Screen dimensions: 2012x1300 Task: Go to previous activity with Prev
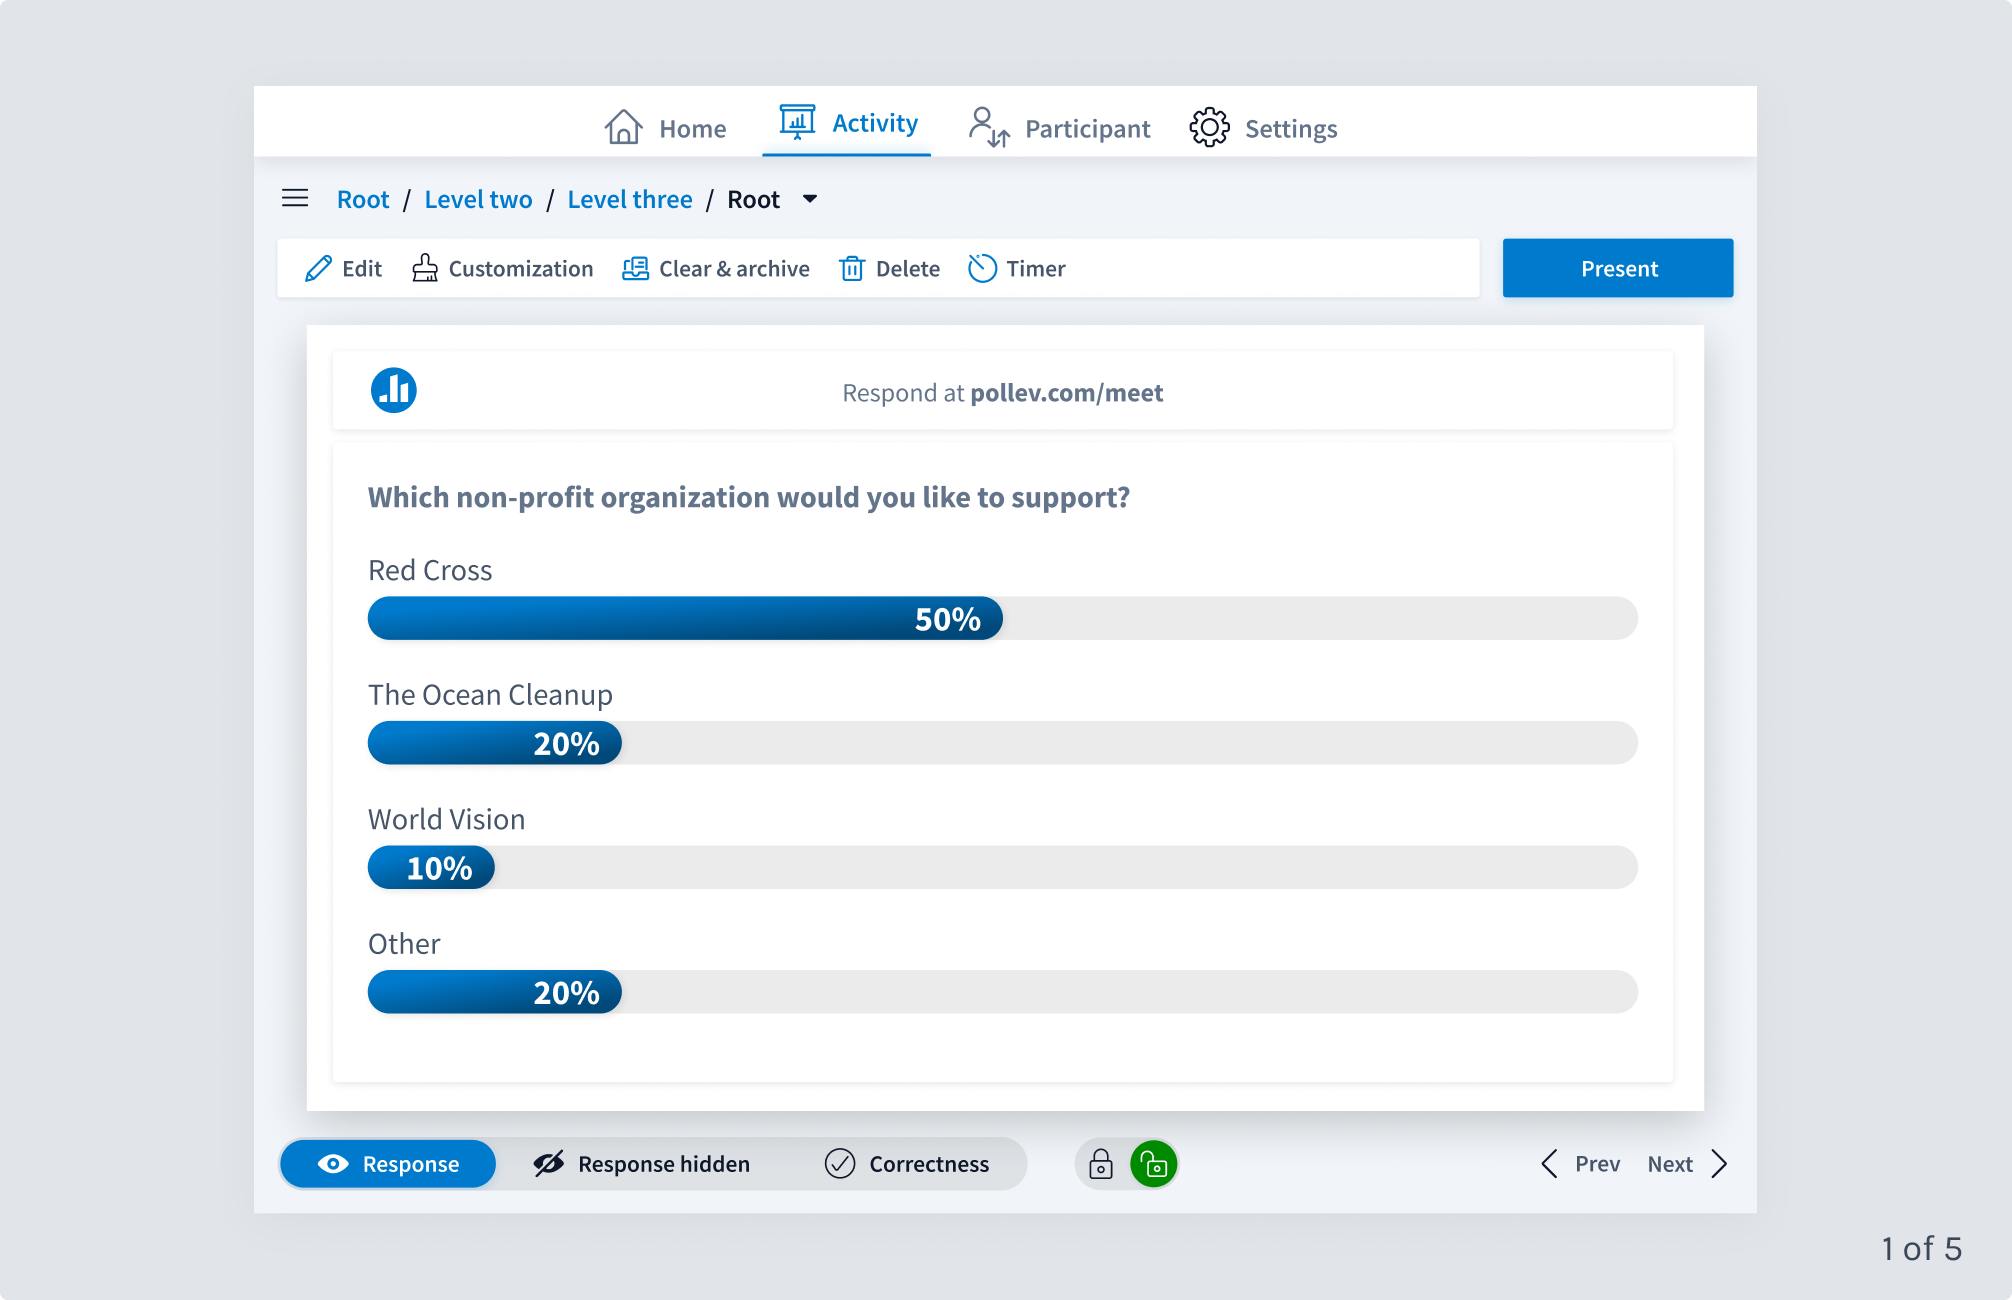point(1580,1164)
